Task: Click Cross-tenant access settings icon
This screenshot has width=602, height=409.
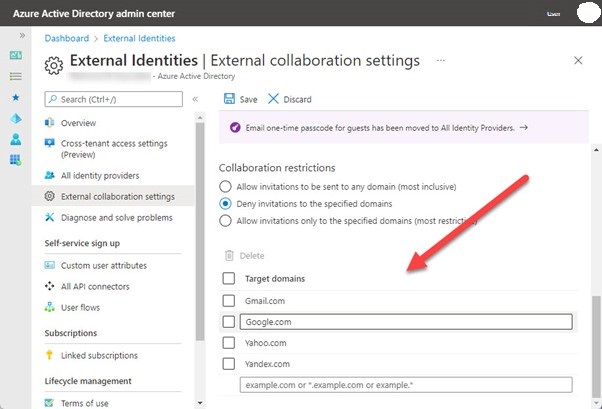Action: click(x=50, y=143)
